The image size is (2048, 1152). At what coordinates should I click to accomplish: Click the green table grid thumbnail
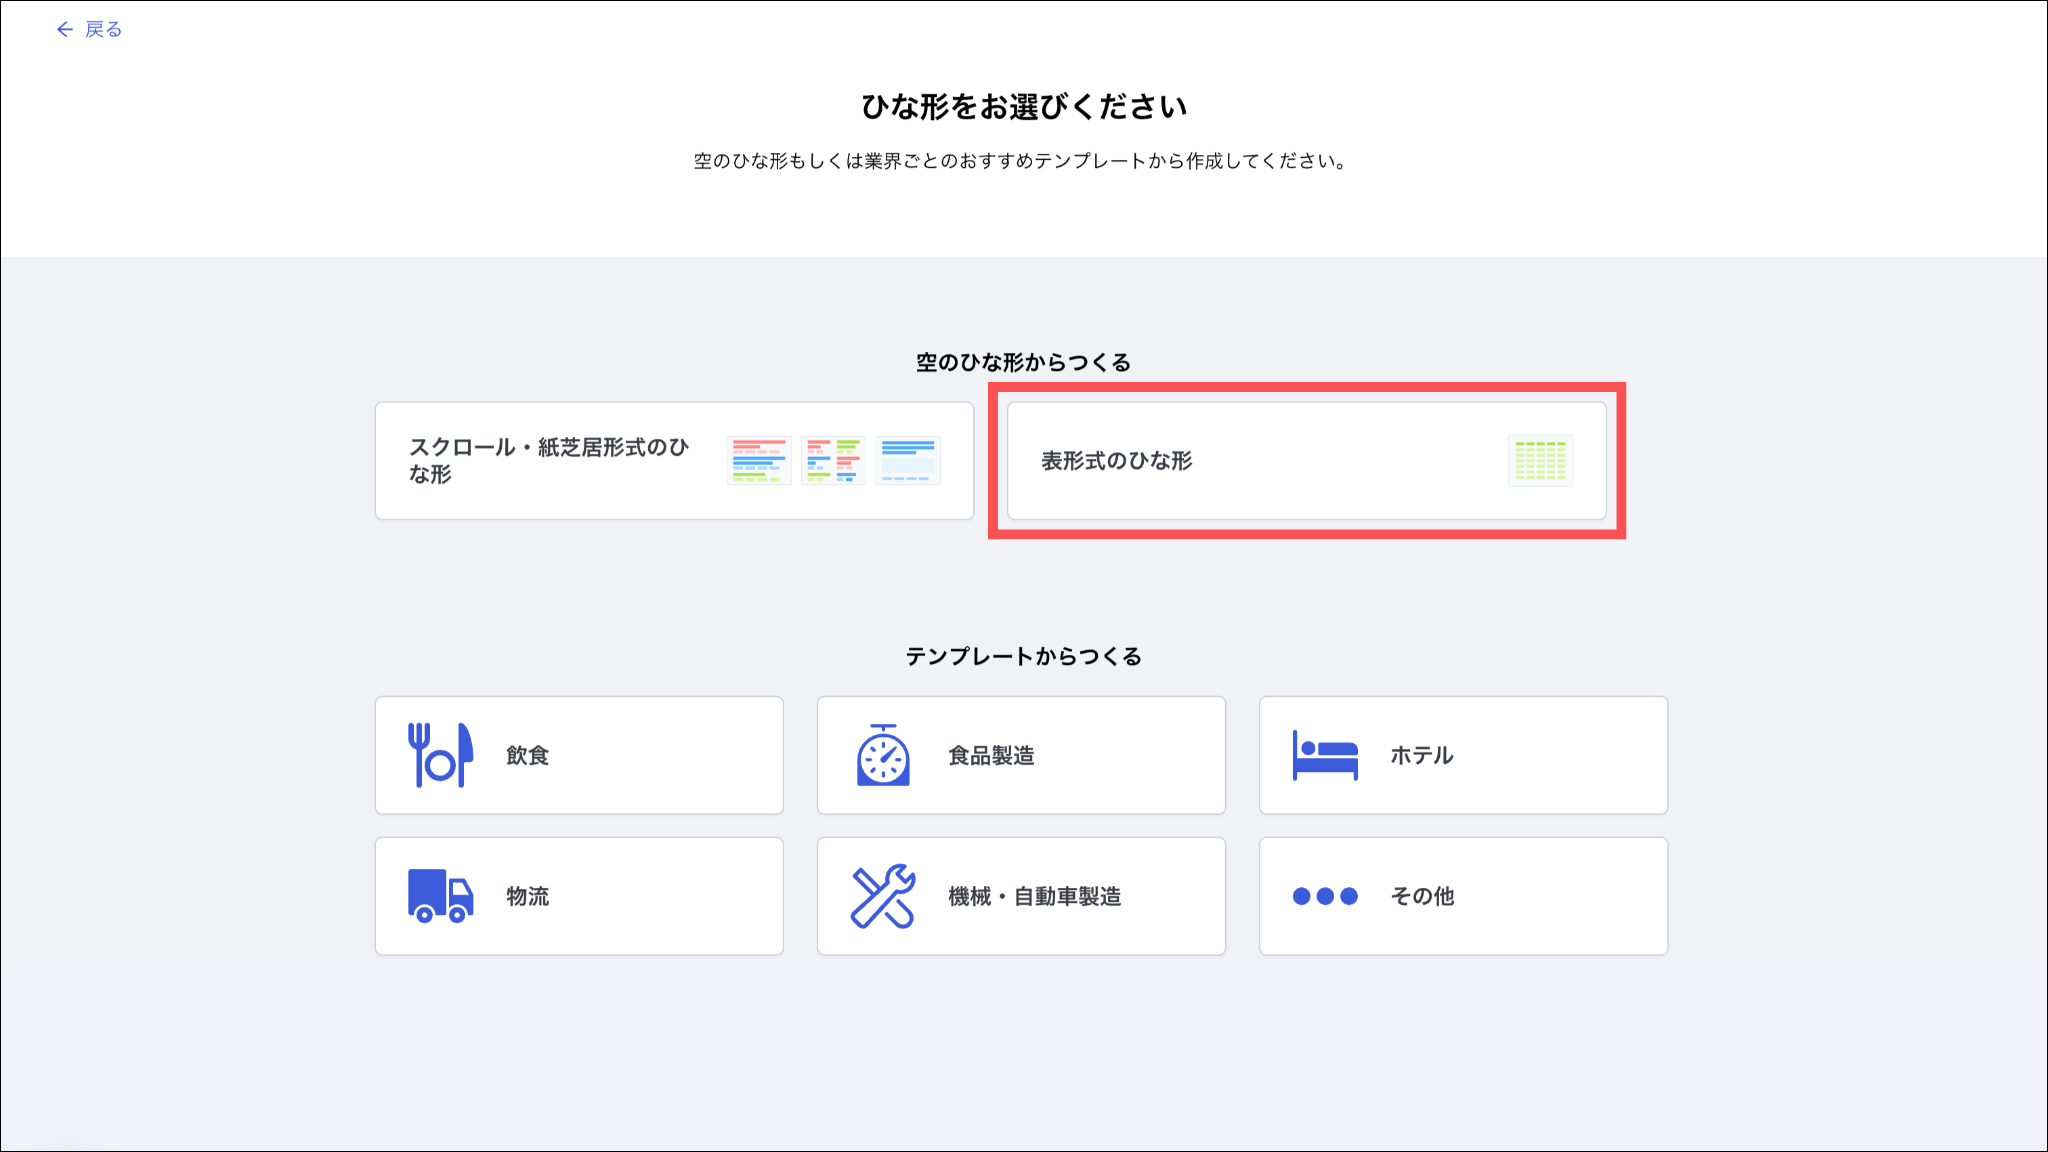pyautogui.click(x=1540, y=461)
